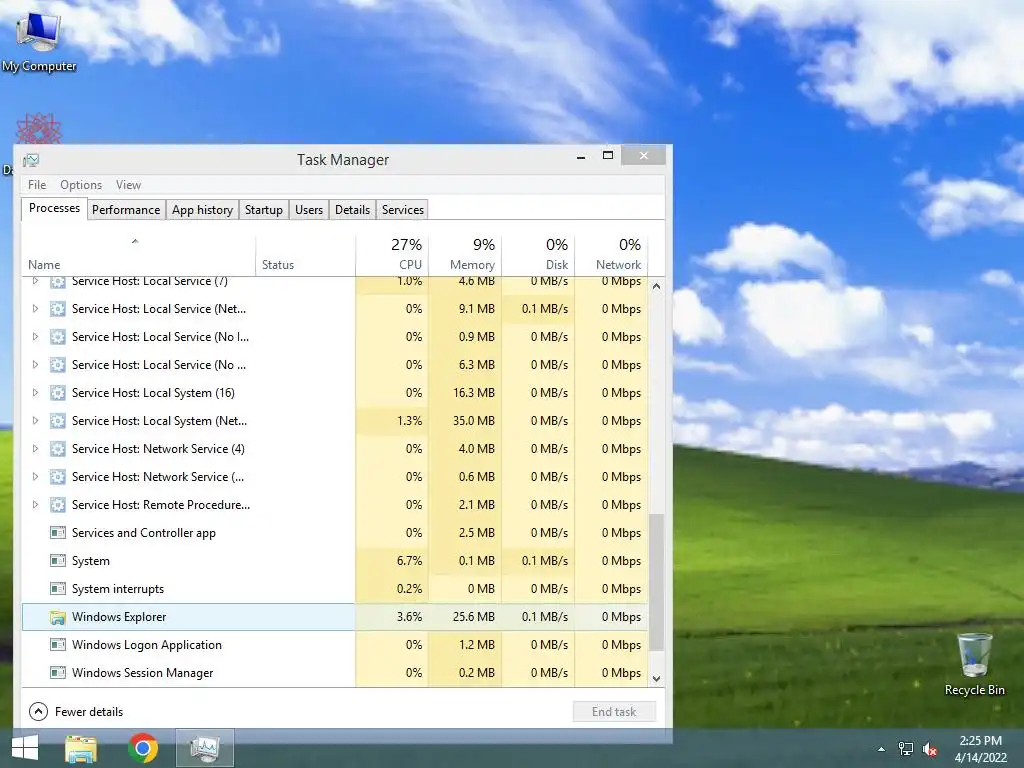Expand Service Host: Network Service (4)
1024x768 pixels.
(35, 449)
